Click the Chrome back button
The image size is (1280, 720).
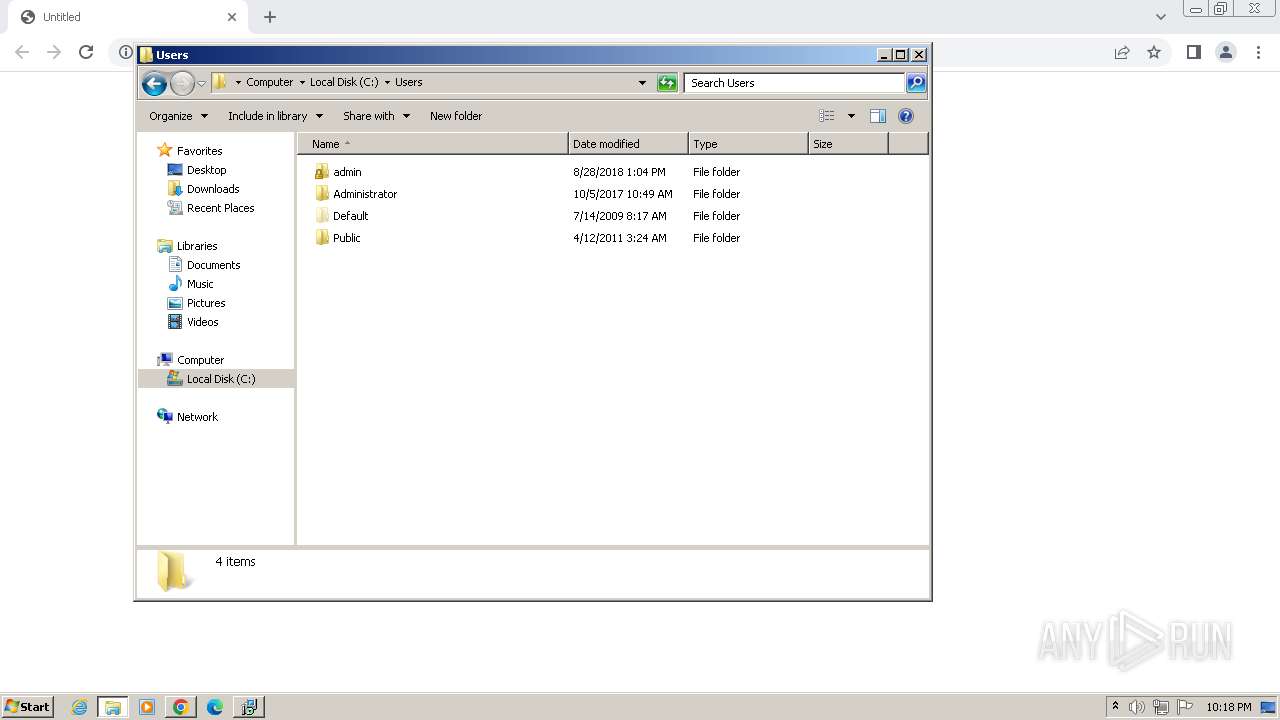tap(22, 52)
